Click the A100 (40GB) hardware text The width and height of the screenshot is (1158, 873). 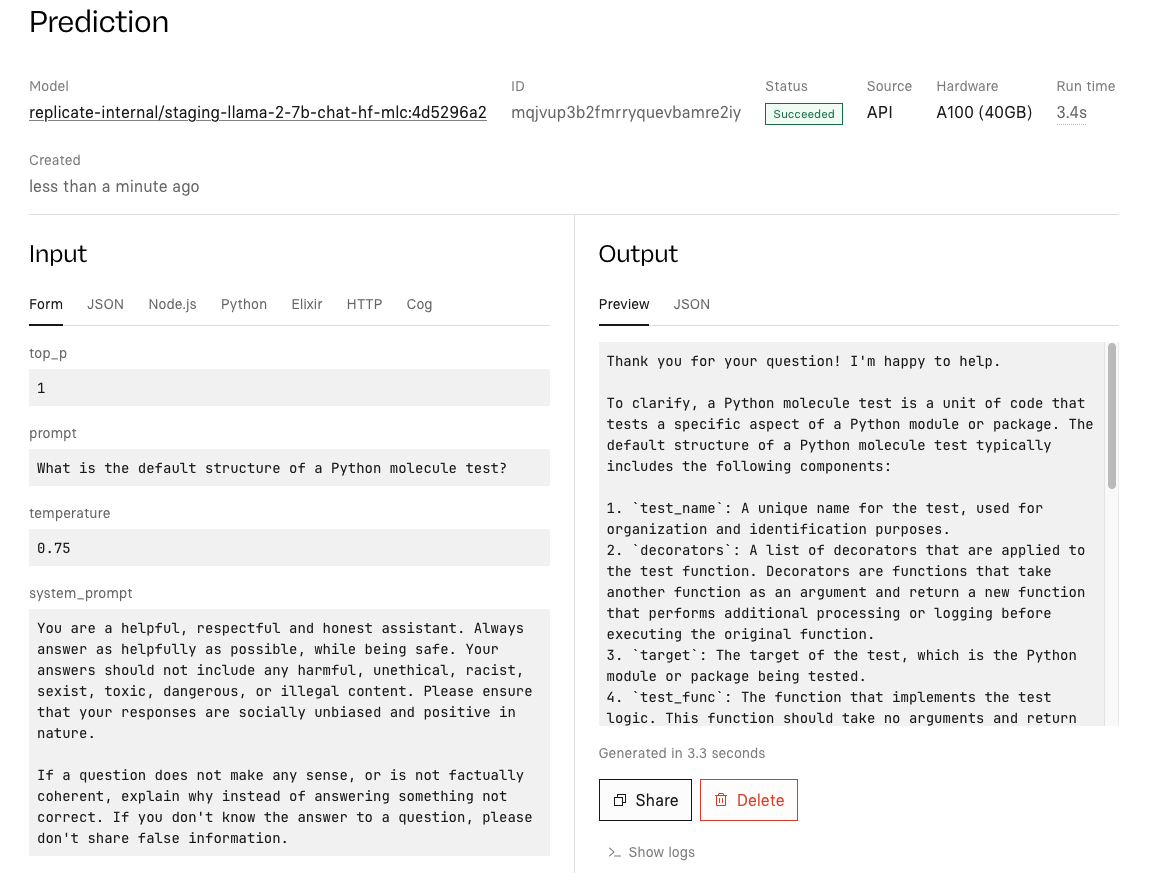(x=984, y=112)
